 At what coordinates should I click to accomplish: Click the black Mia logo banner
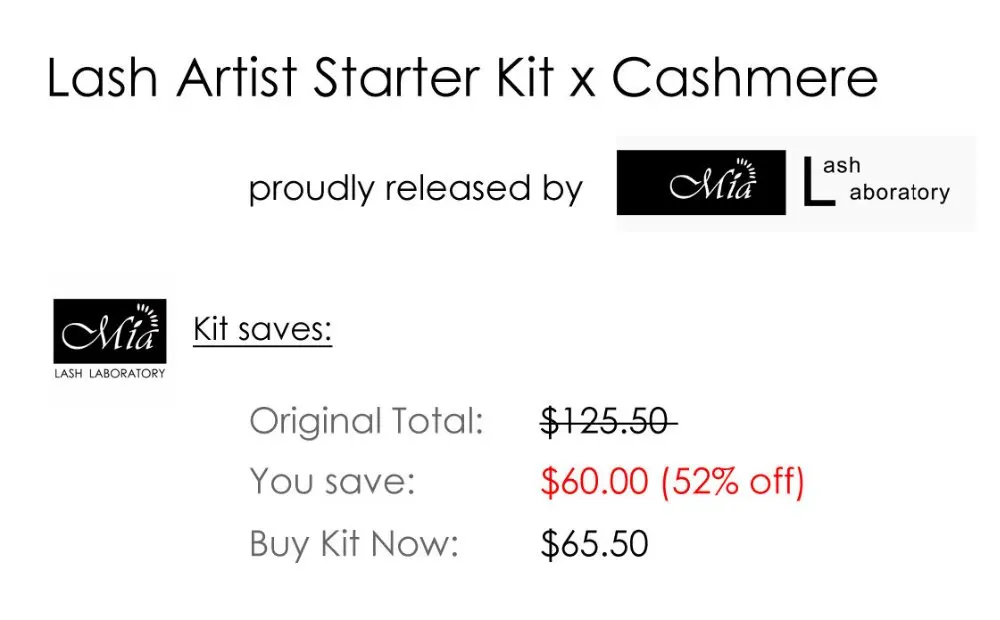(x=701, y=182)
